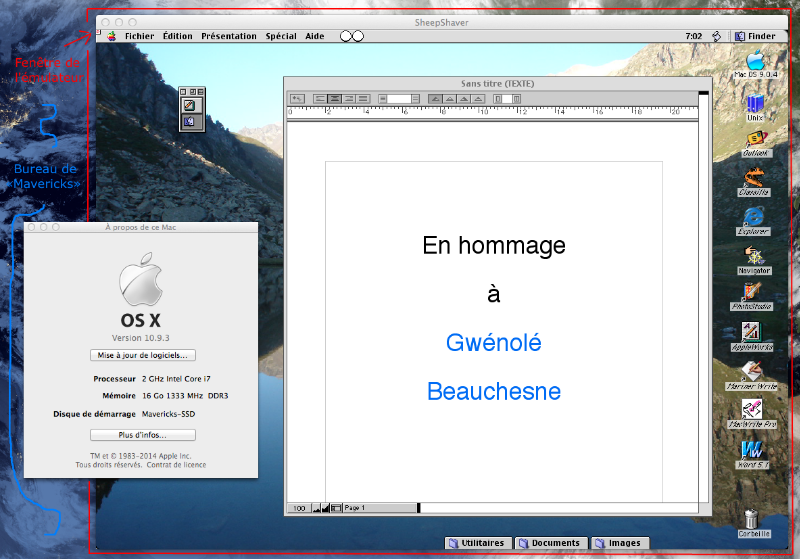Open the Unix disk icon on desktop
Image resolution: width=800 pixels, height=559 pixels.
pyautogui.click(x=755, y=108)
